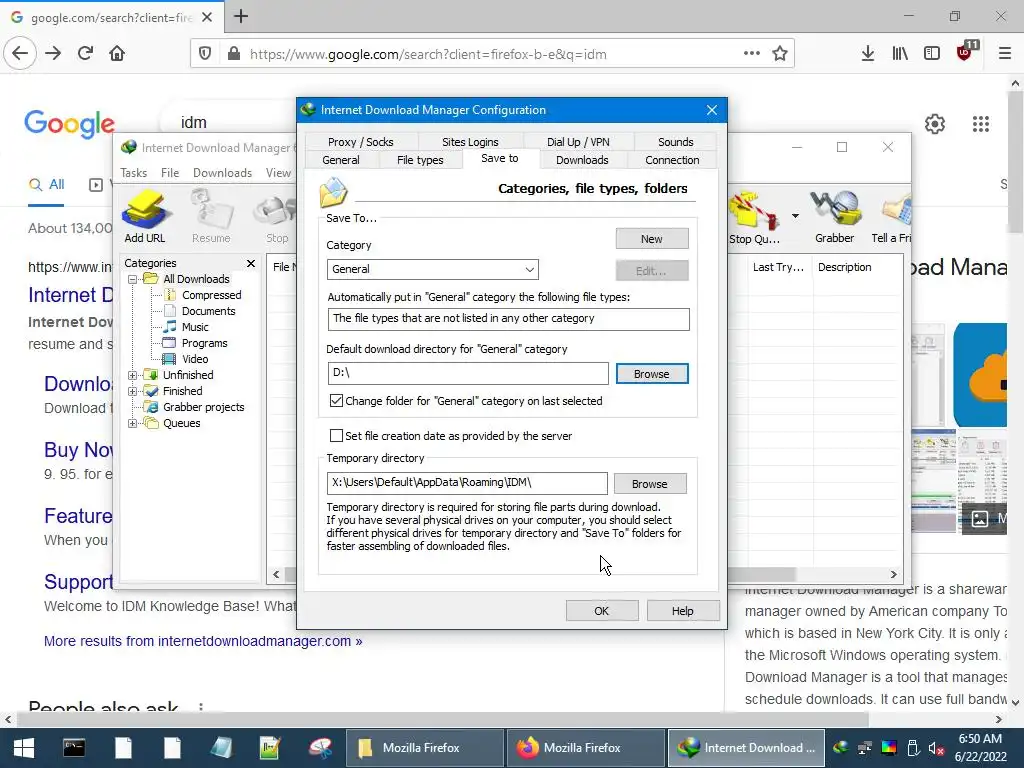Screen dimensions: 1024x768
Task: Browse for temporary directory
Action: tap(650, 484)
